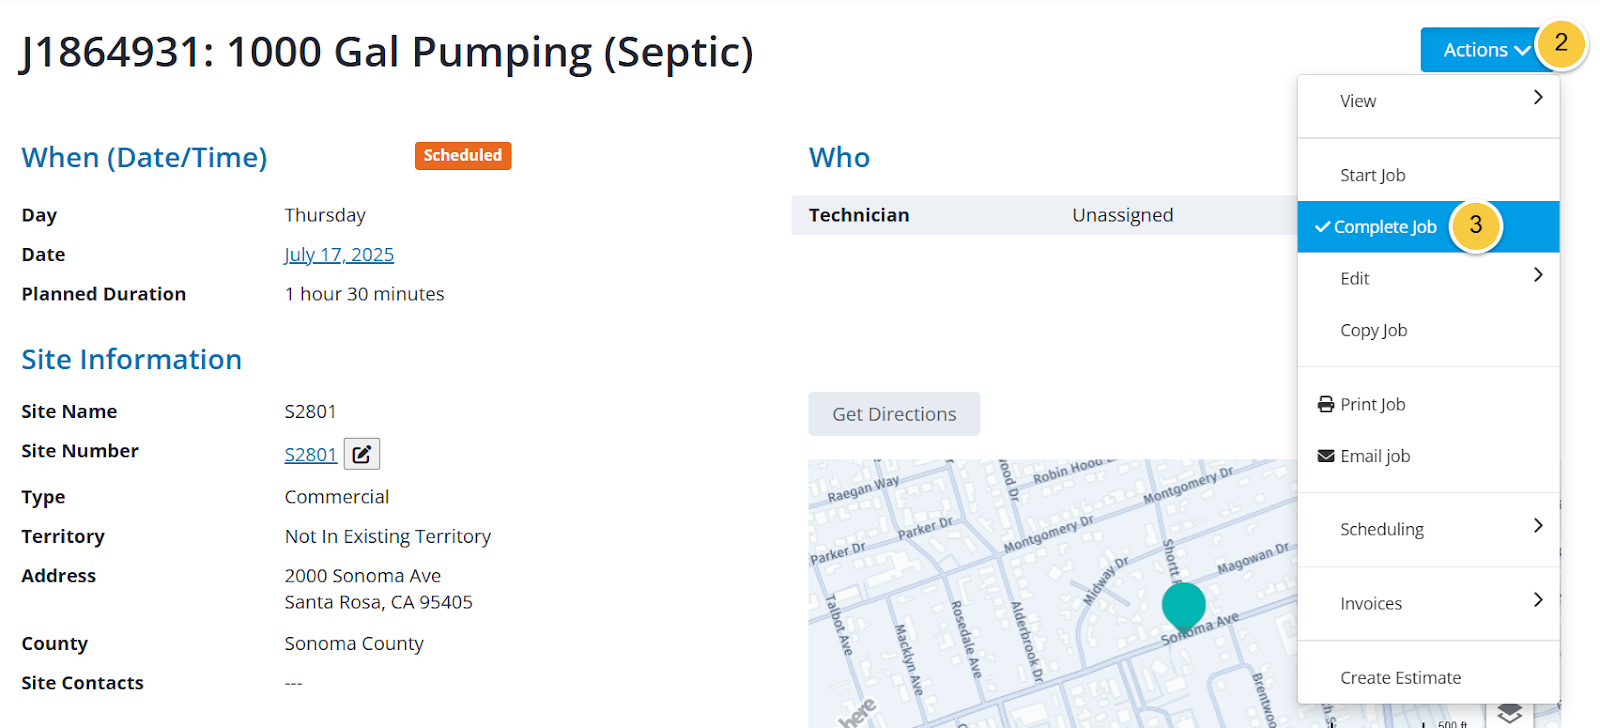Image resolution: width=1600 pixels, height=728 pixels.
Task: Click the envelope icon in Email job
Action: point(1326,456)
